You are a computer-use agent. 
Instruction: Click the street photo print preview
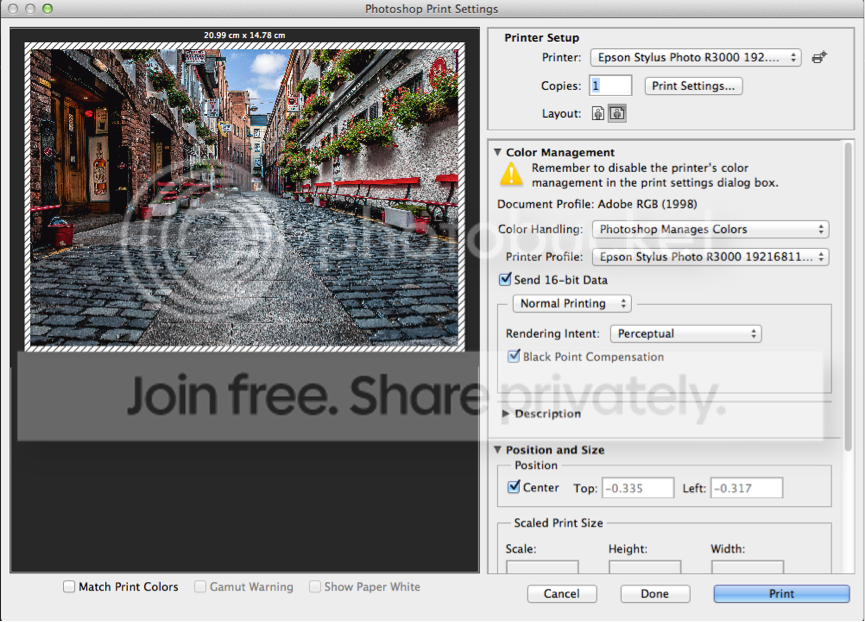(245, 196)
